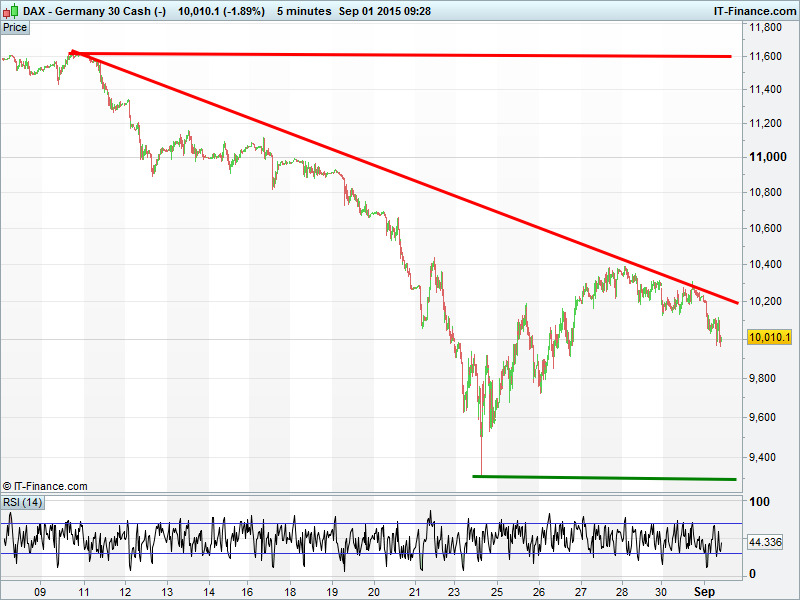Viewport: 800px width, 600px height.
Task: Select the descending red trendline
Action: tap(400, 173)
